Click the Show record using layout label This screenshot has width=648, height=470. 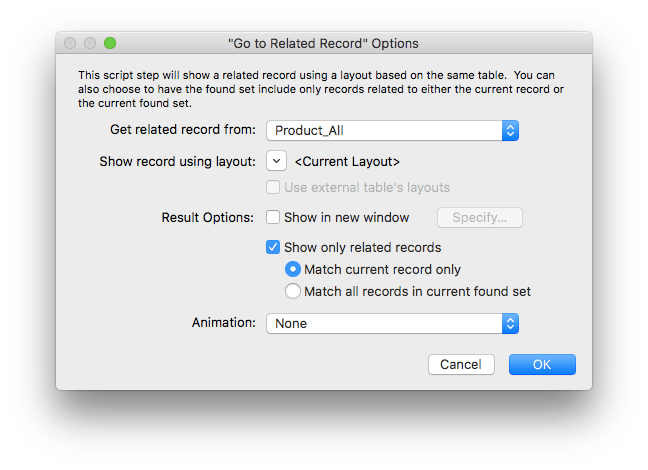click(178, 161)
